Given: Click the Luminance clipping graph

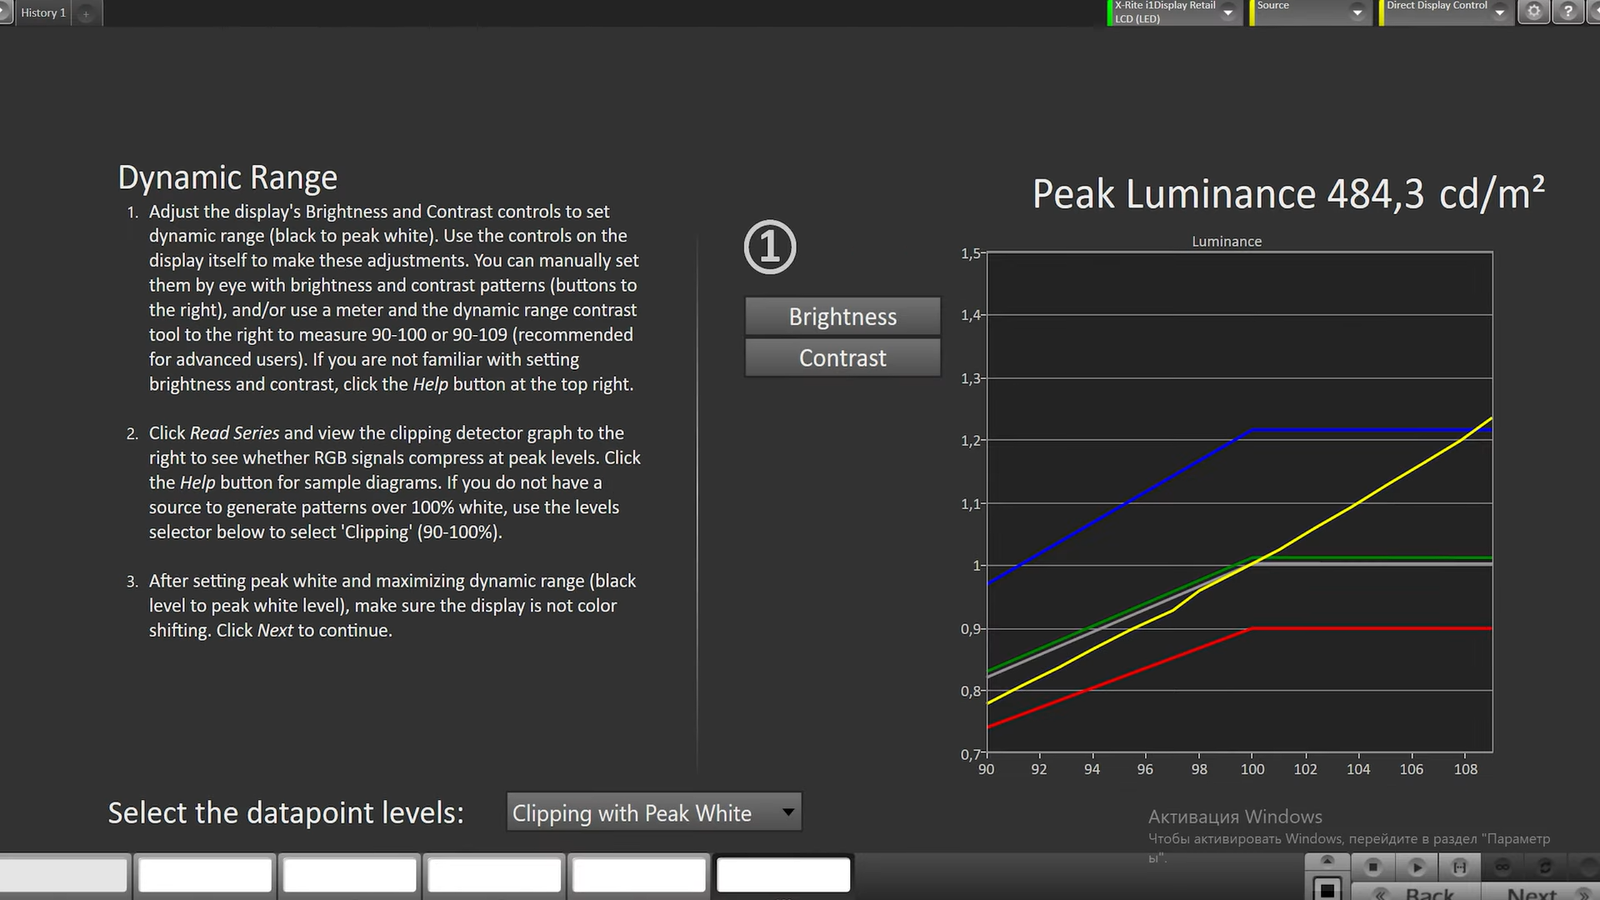Looking at the screenshot, I should 1239,502.
